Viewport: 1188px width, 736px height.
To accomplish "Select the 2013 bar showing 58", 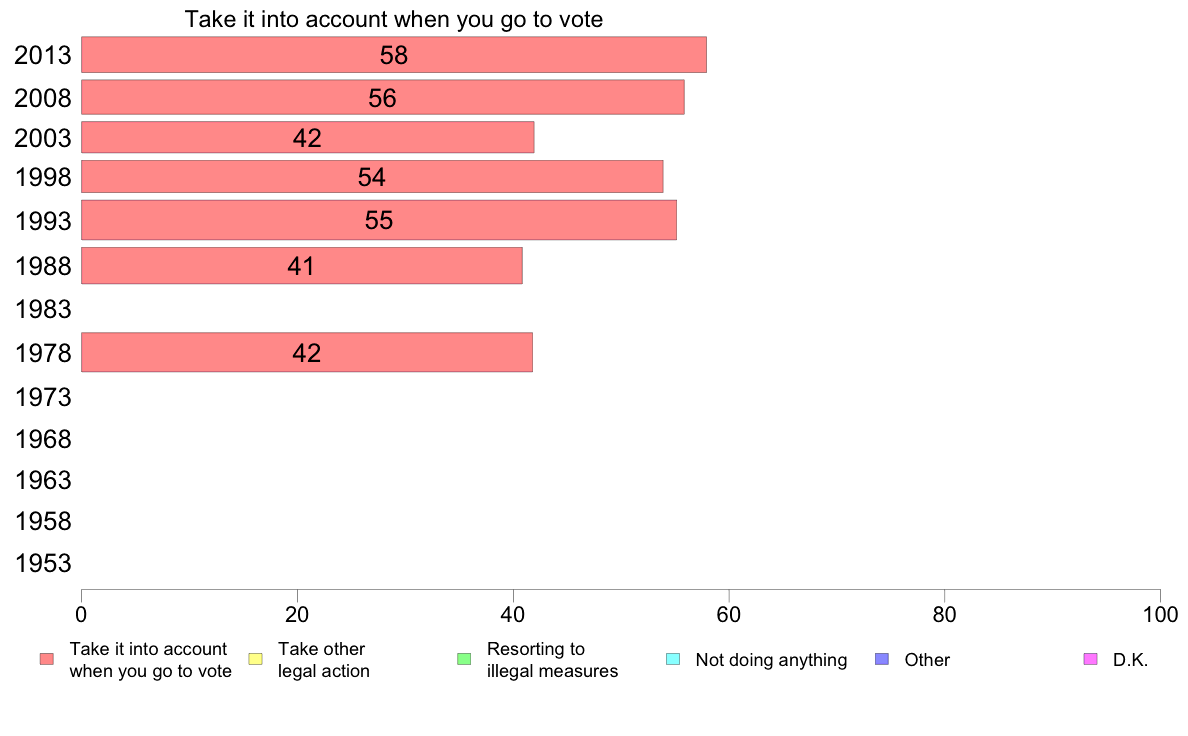I will (x=394, y=55).
